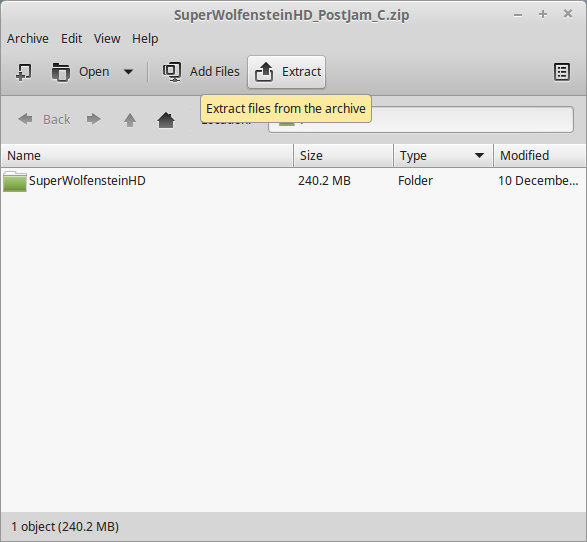
Task: Select the SuperWolfensteinHD folder row
Action: coord(293,181)
